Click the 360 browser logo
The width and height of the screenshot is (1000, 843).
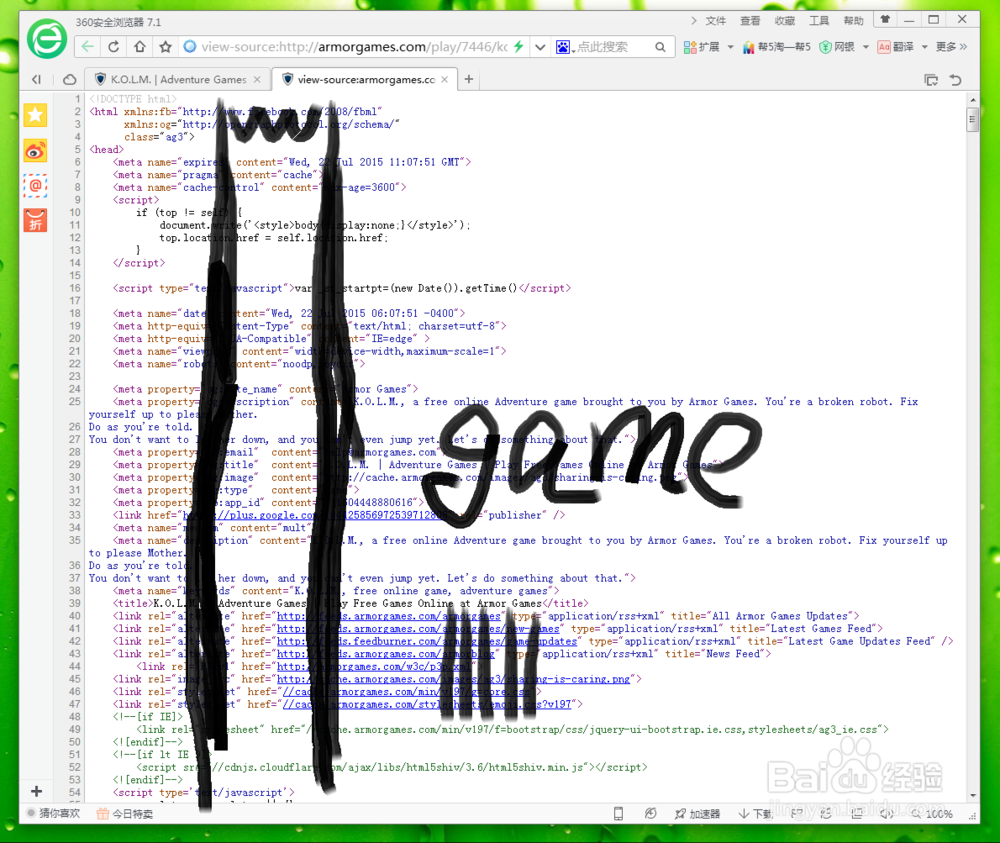click(x=47, y=39)
